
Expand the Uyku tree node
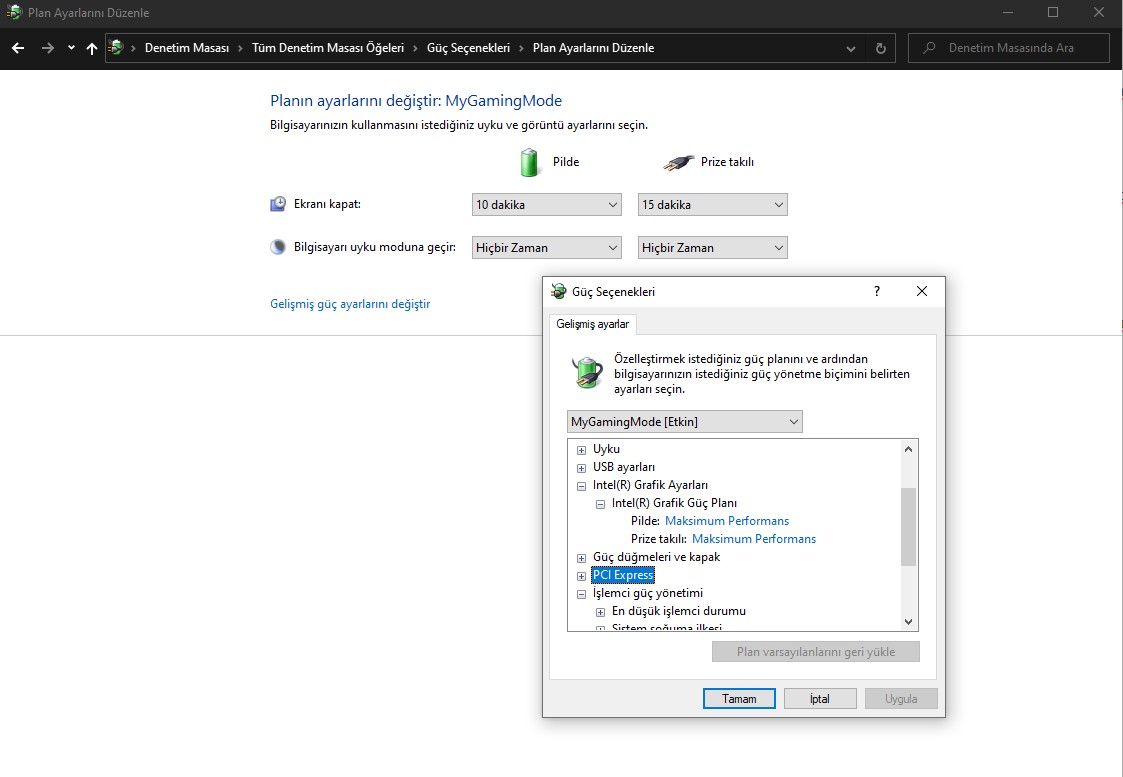coord(581,450)
